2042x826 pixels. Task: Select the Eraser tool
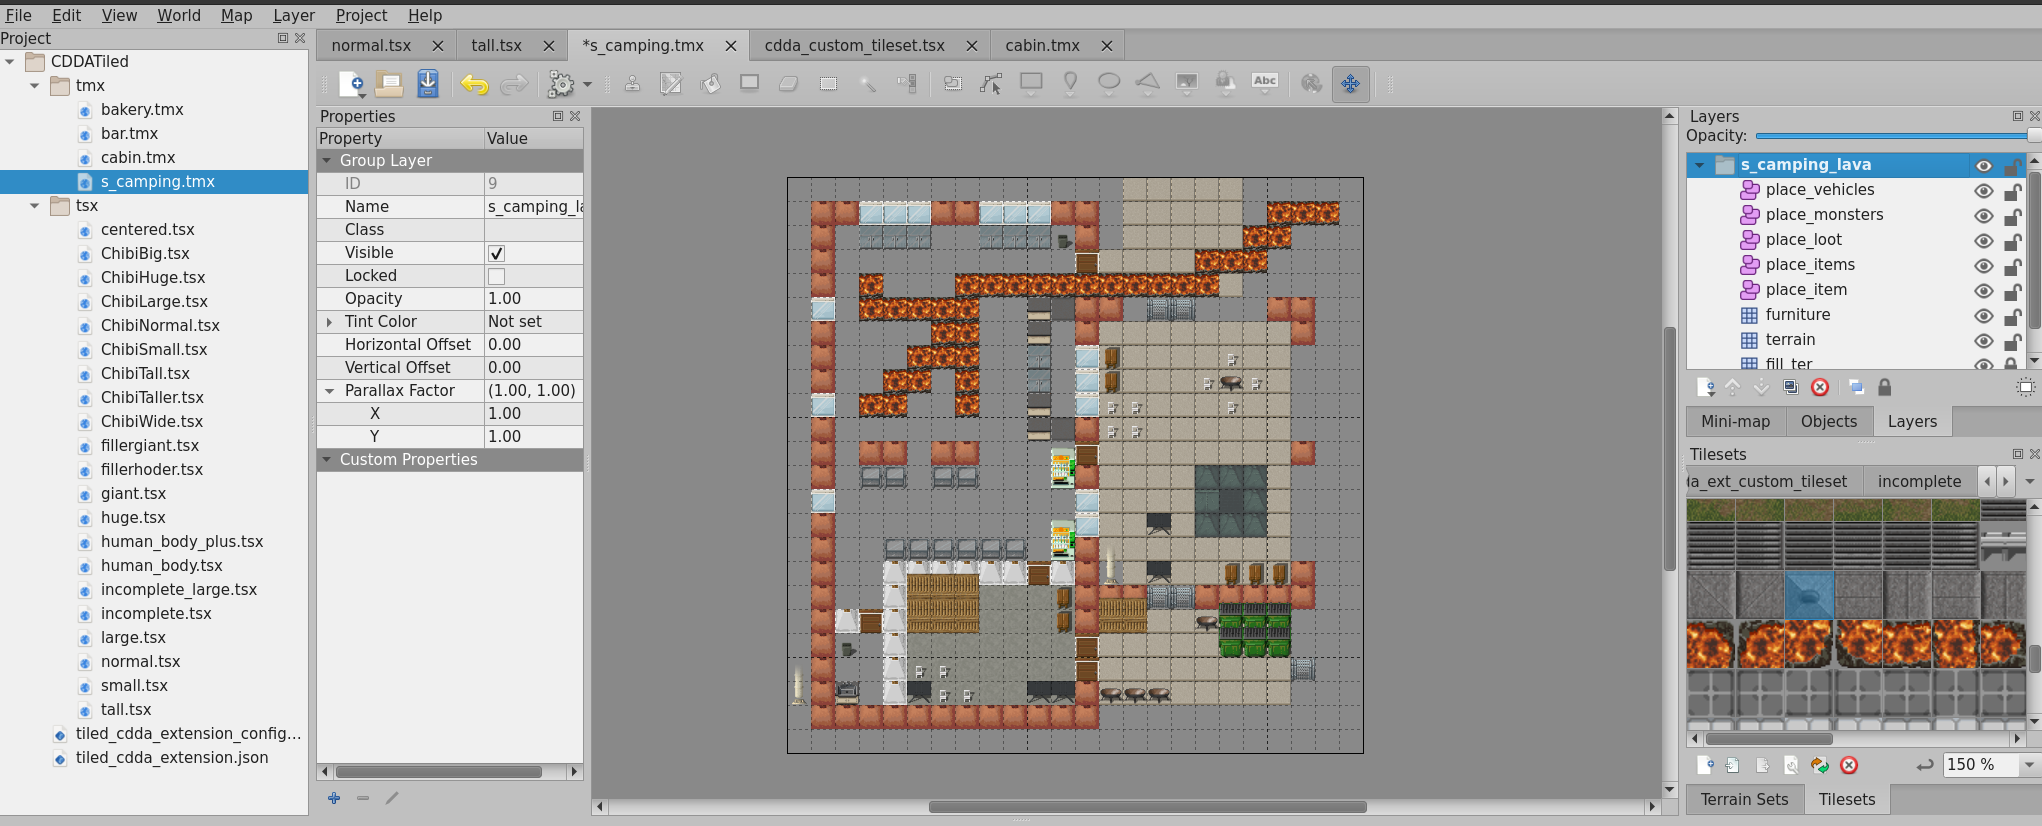pos(788,84)
